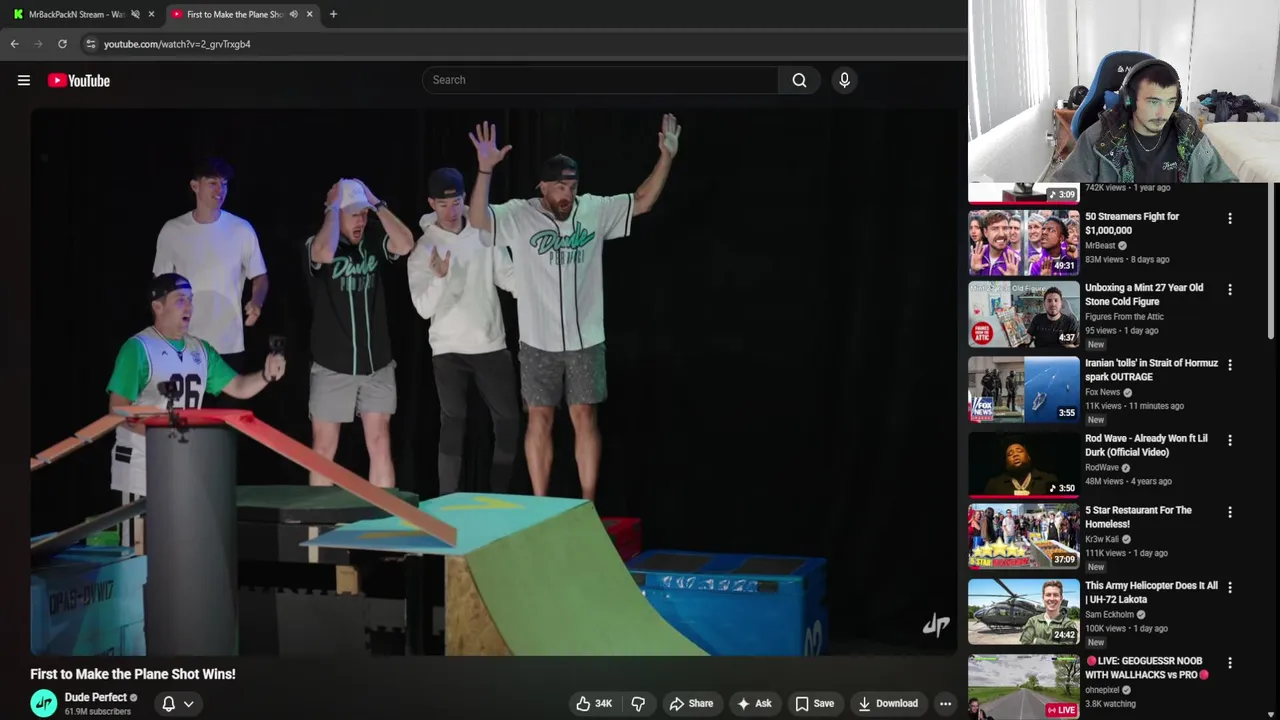Mute the MrBackPackN Stream tab audio icon
The width and height of the screenshot is (1280, 720).
(x=135, y=14)
